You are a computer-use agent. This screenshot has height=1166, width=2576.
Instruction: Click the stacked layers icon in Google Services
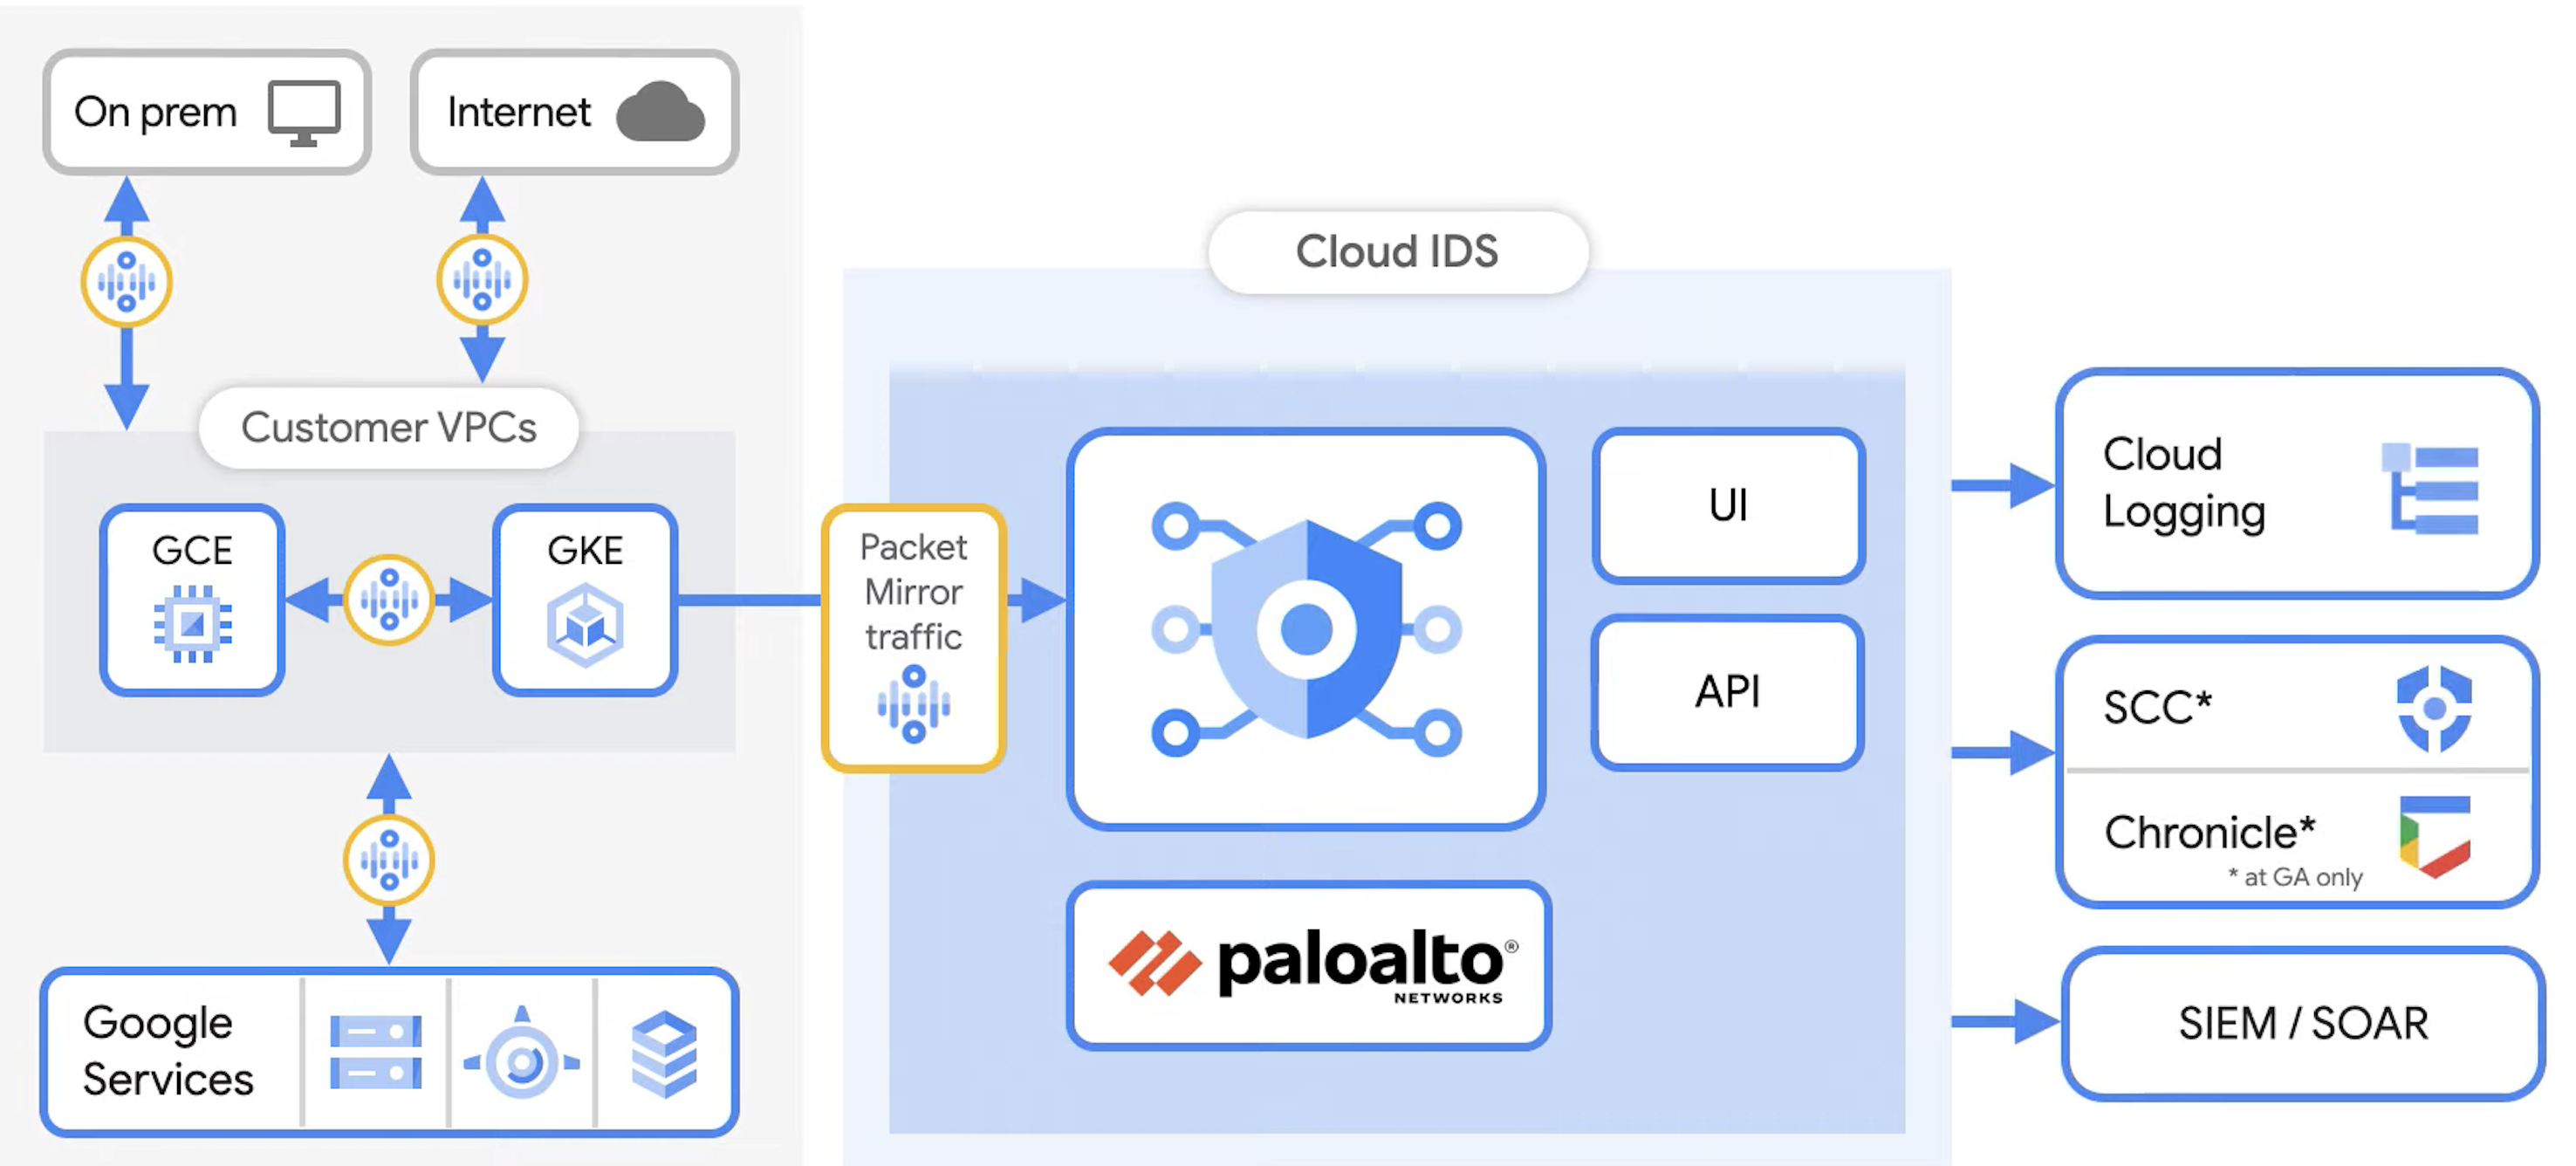(664, 1053)
